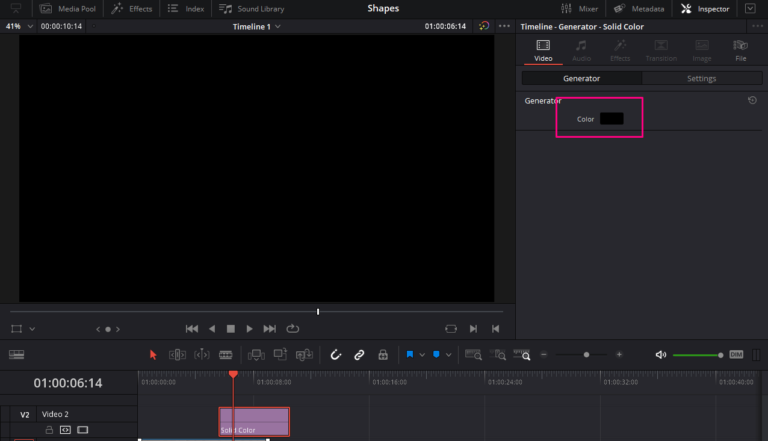Image resolution: width=768 pixels, height=441 pixels.
Task: Go to previous keyframe arrow
Action: click(x=98, y=329)
